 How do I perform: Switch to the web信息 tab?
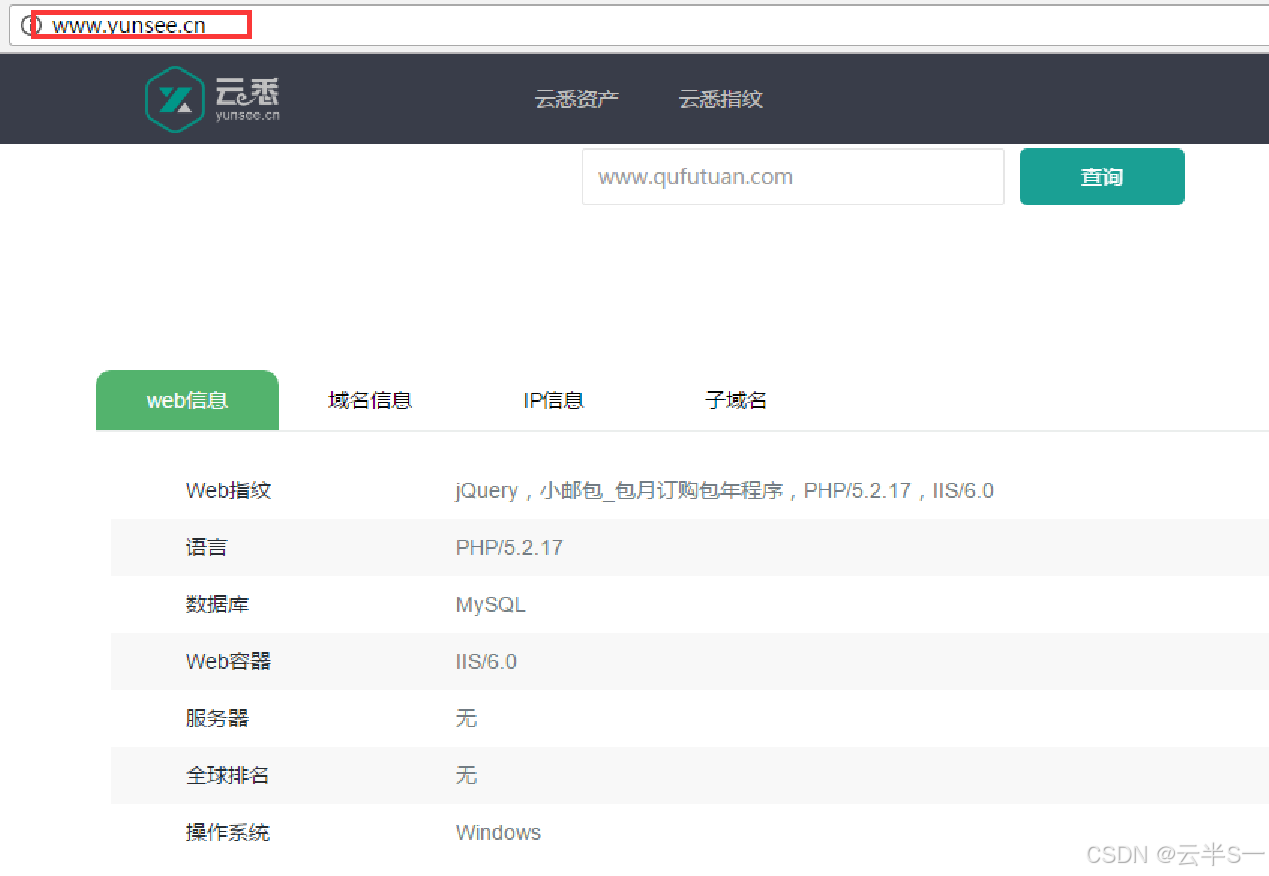tap(187, 400)
